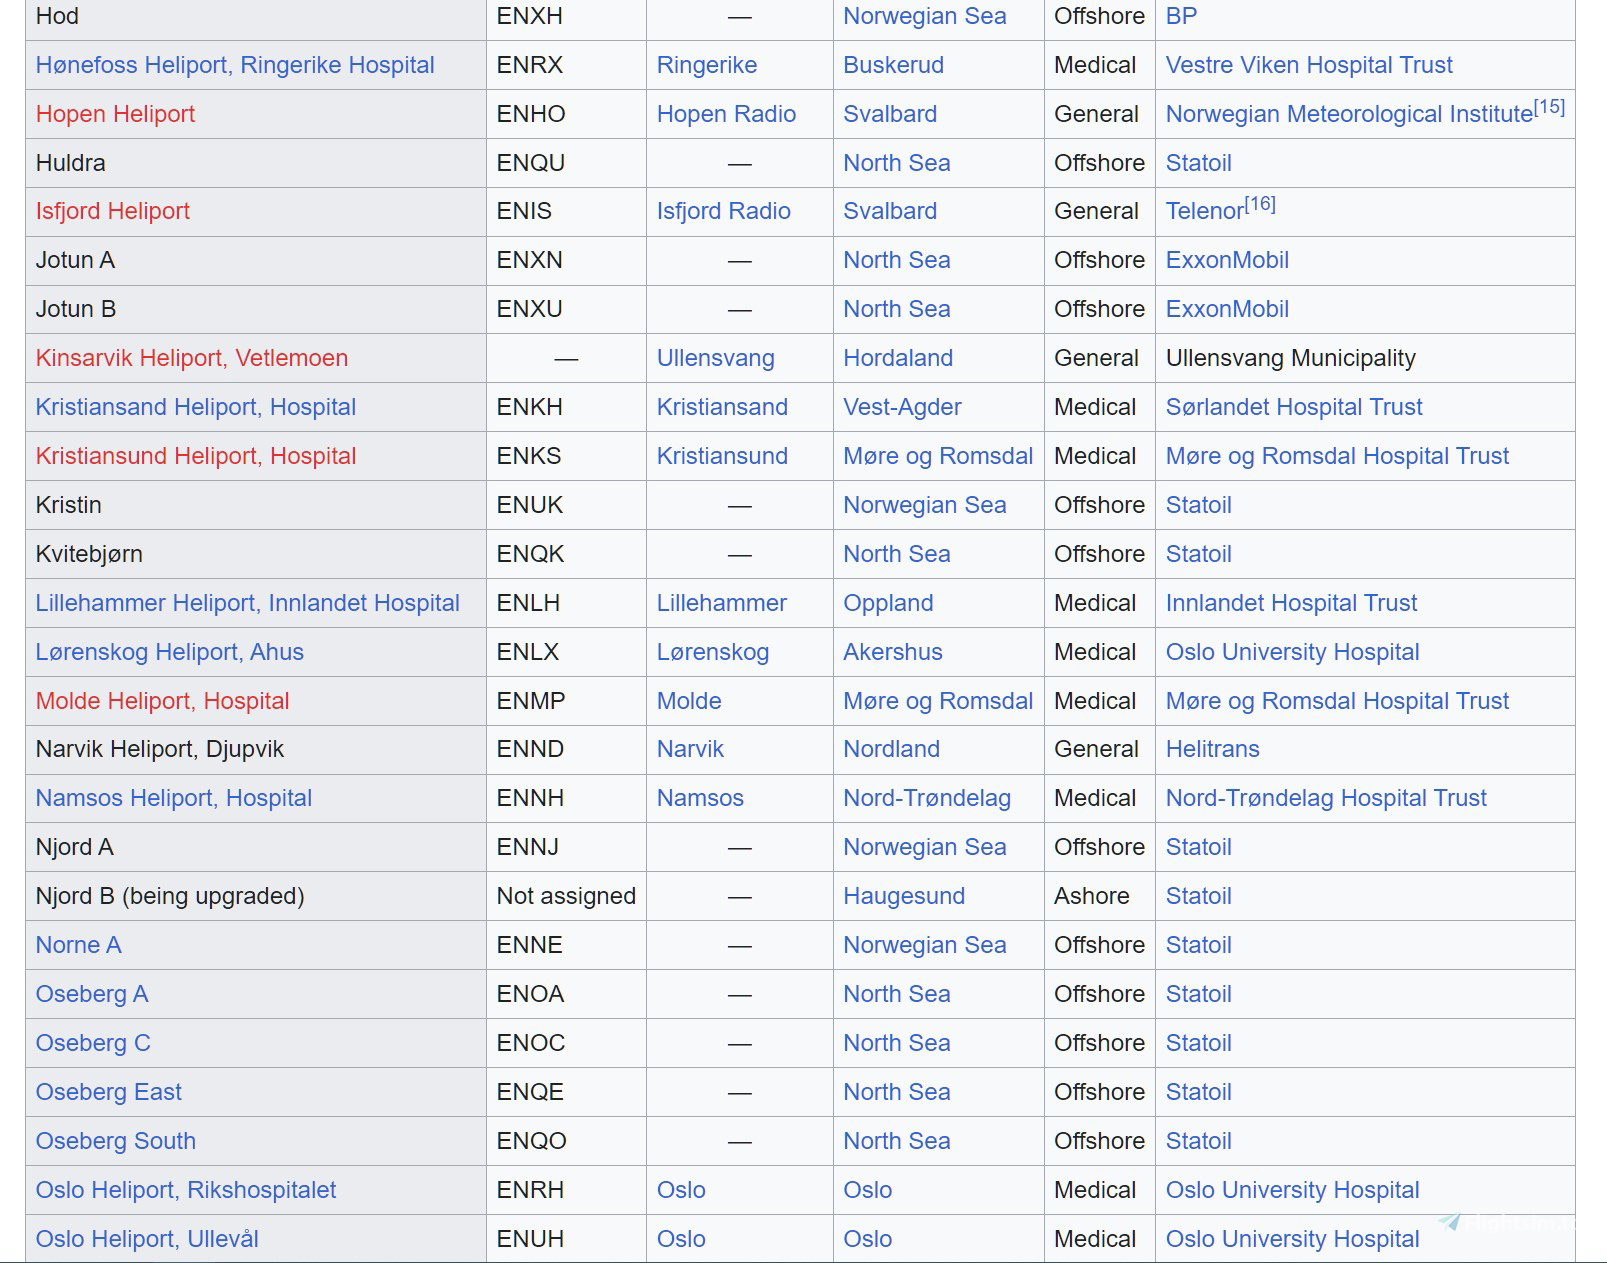Open the BP operator link
Screen dimensions: 1607x1263
[1181, 16]
